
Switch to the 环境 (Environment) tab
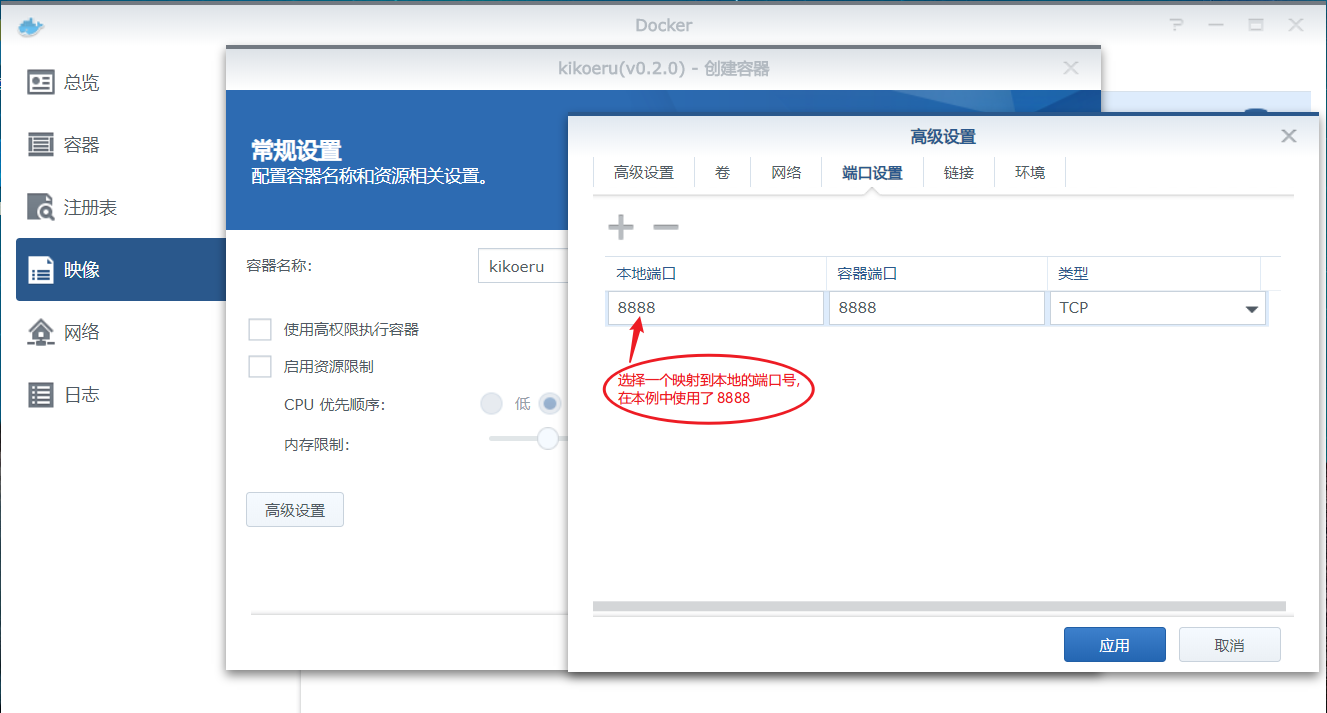coord(1029,172)
